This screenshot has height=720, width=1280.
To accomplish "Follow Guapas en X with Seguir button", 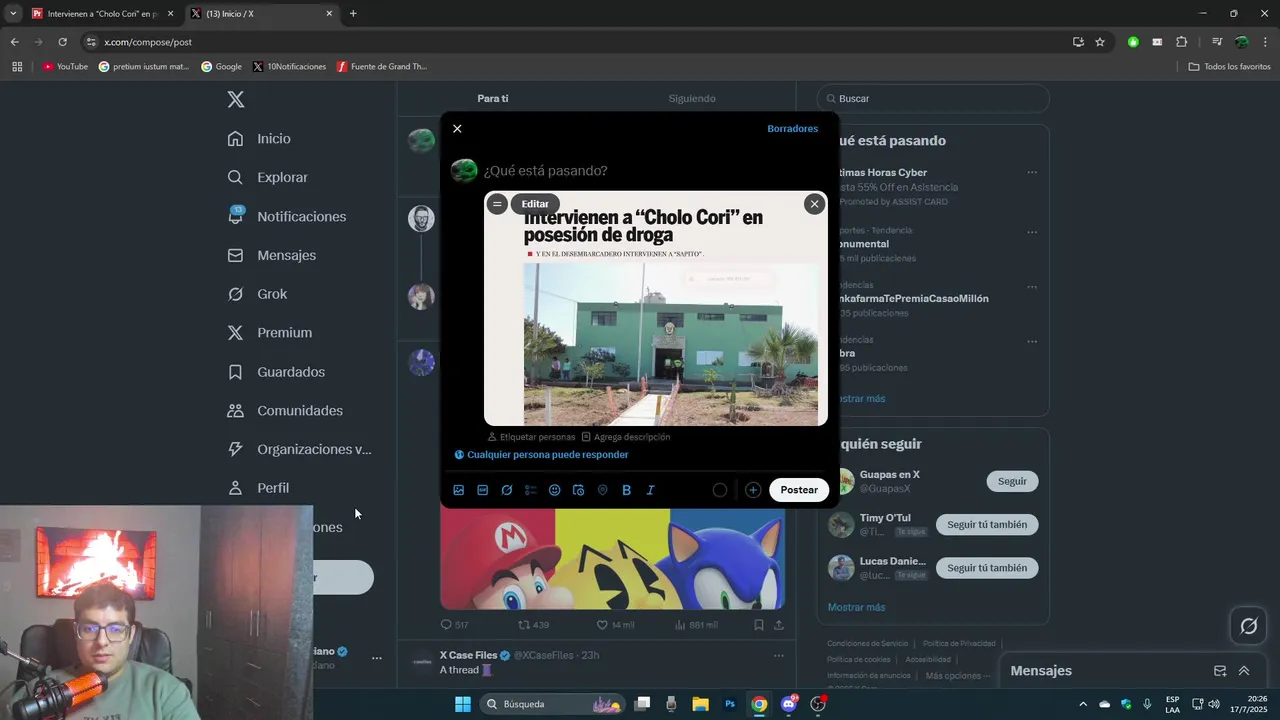I will [x=1012, y=481].
